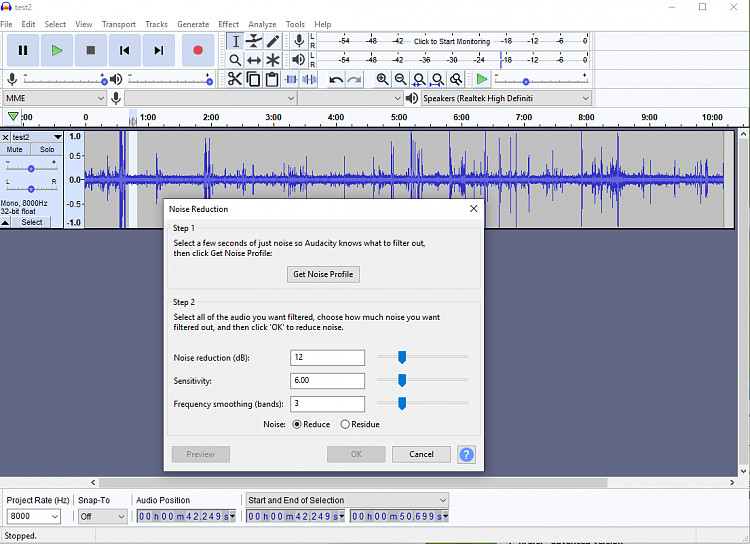Screen dimensions: 750x544
Task: Open the MME audio host dropdown
Action: (x=55, y=98)
